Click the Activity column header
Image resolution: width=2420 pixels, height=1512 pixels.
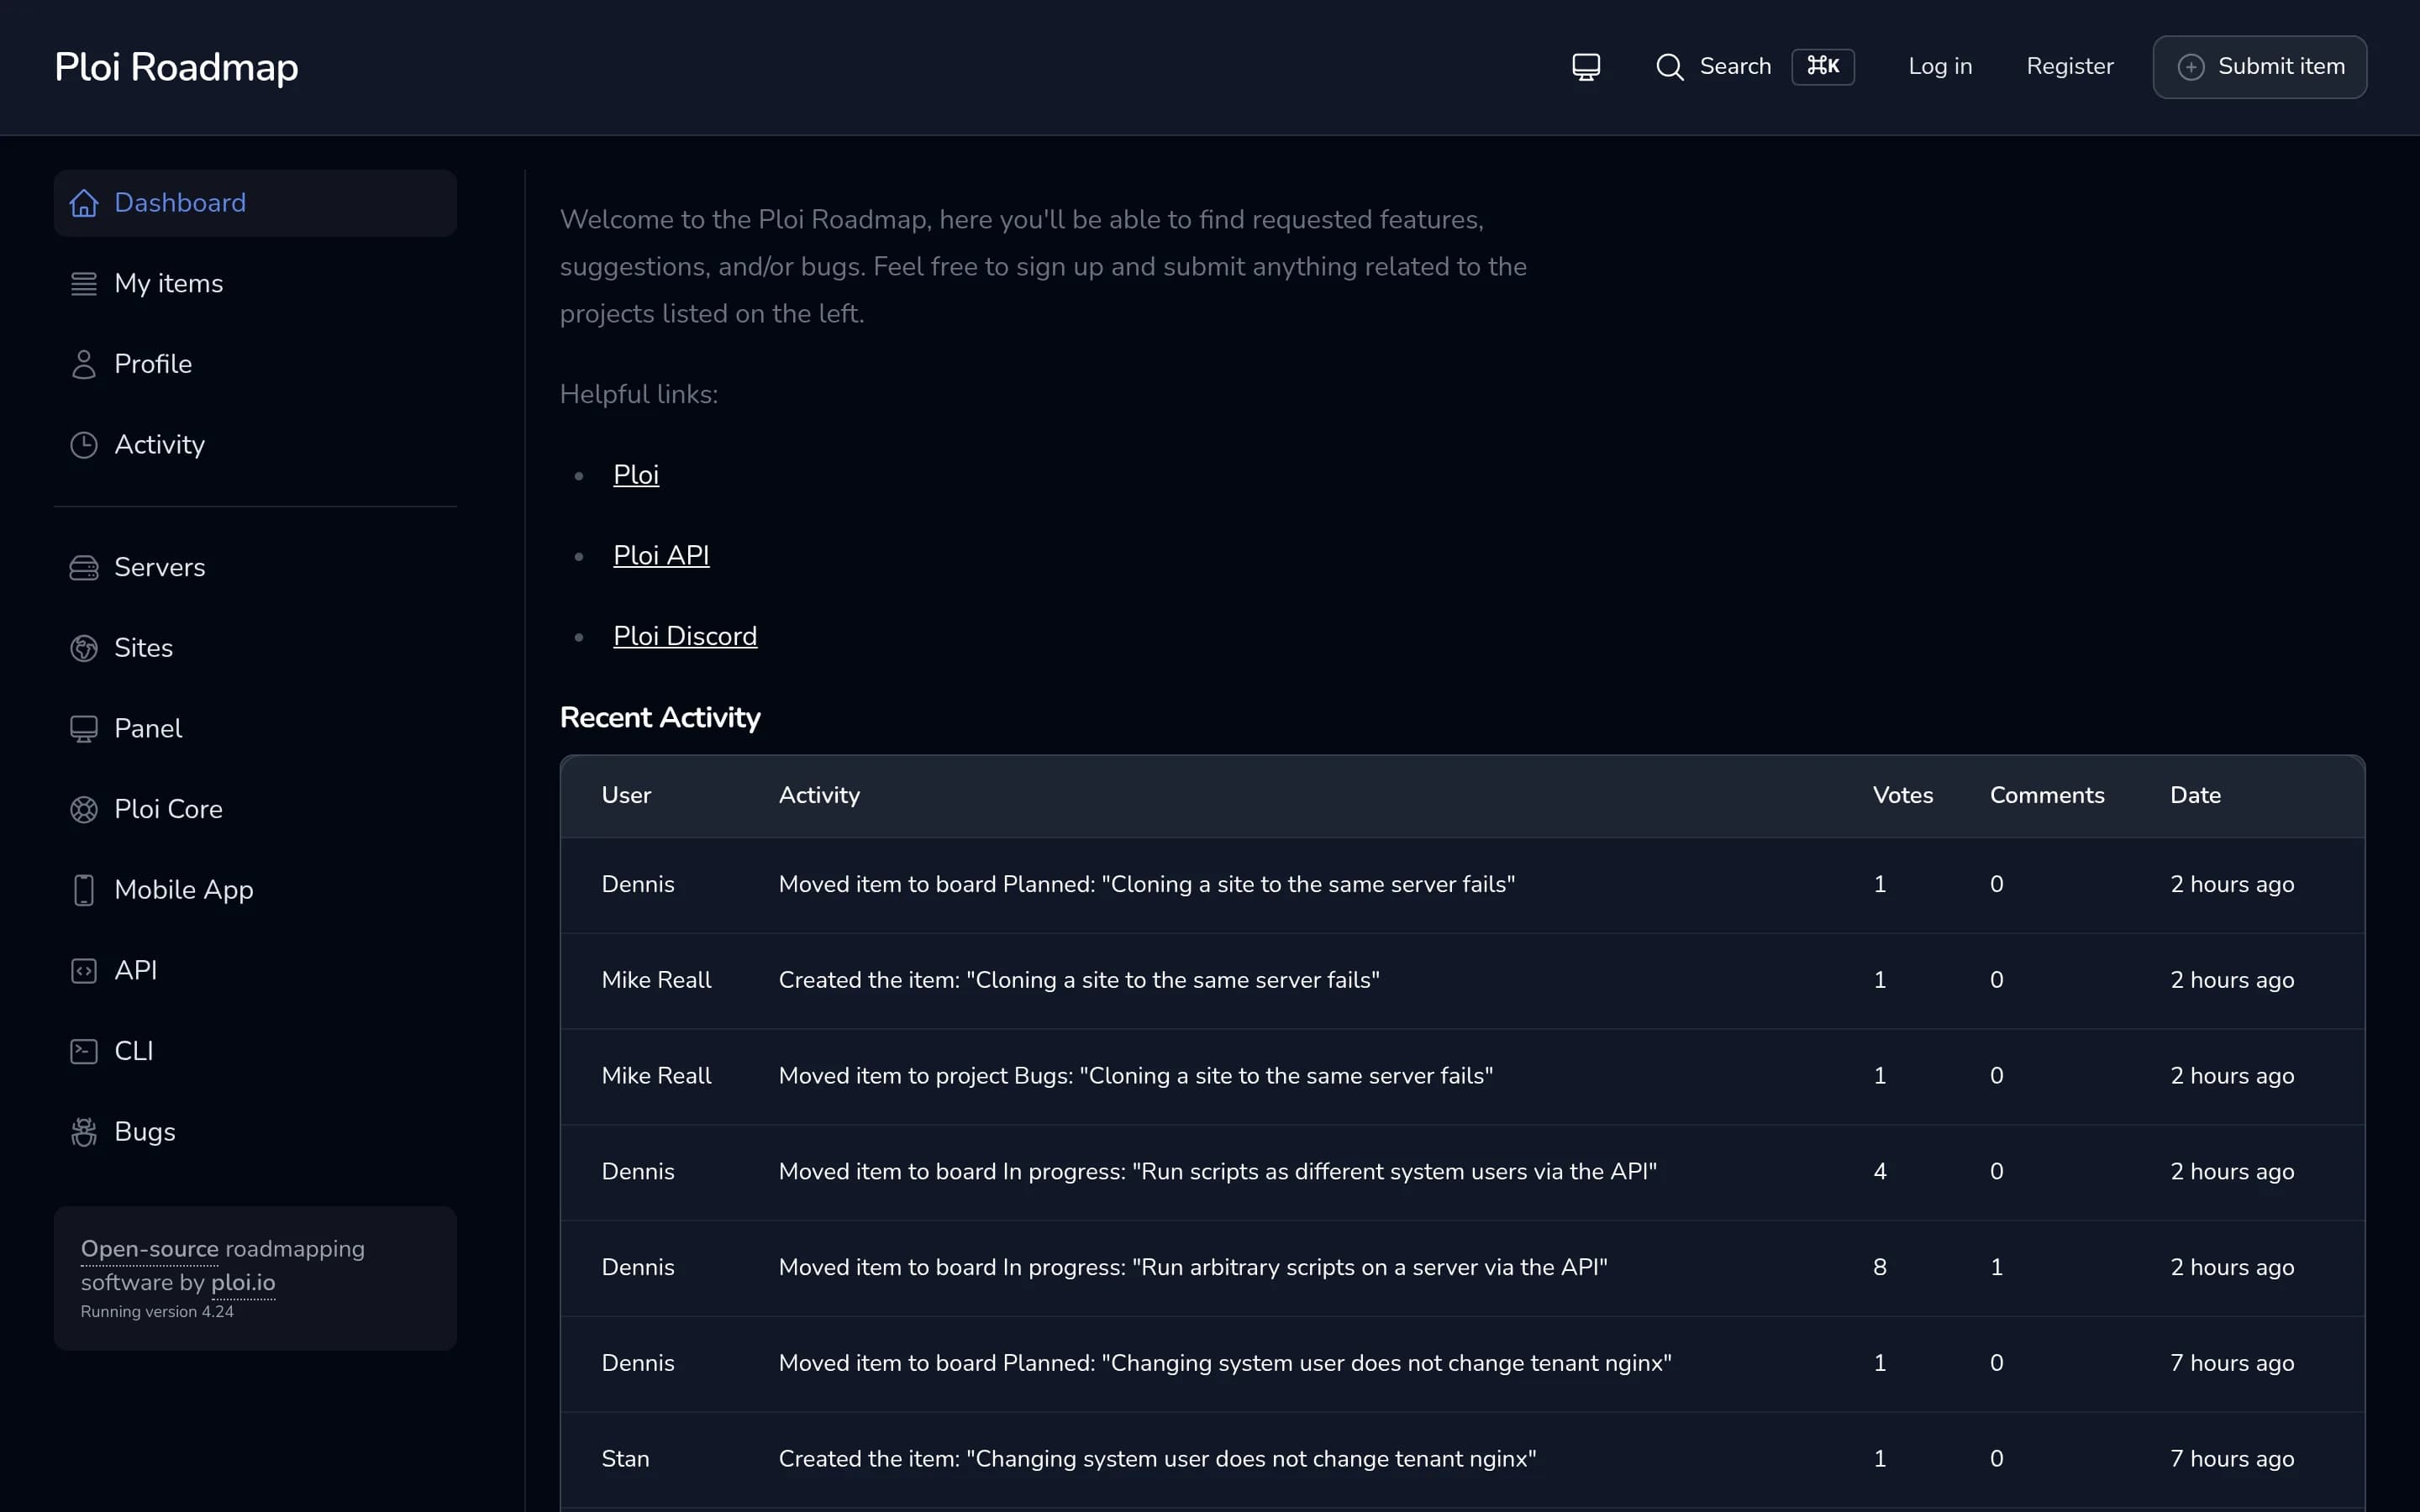pyautogui.click(x=819, y=796)
